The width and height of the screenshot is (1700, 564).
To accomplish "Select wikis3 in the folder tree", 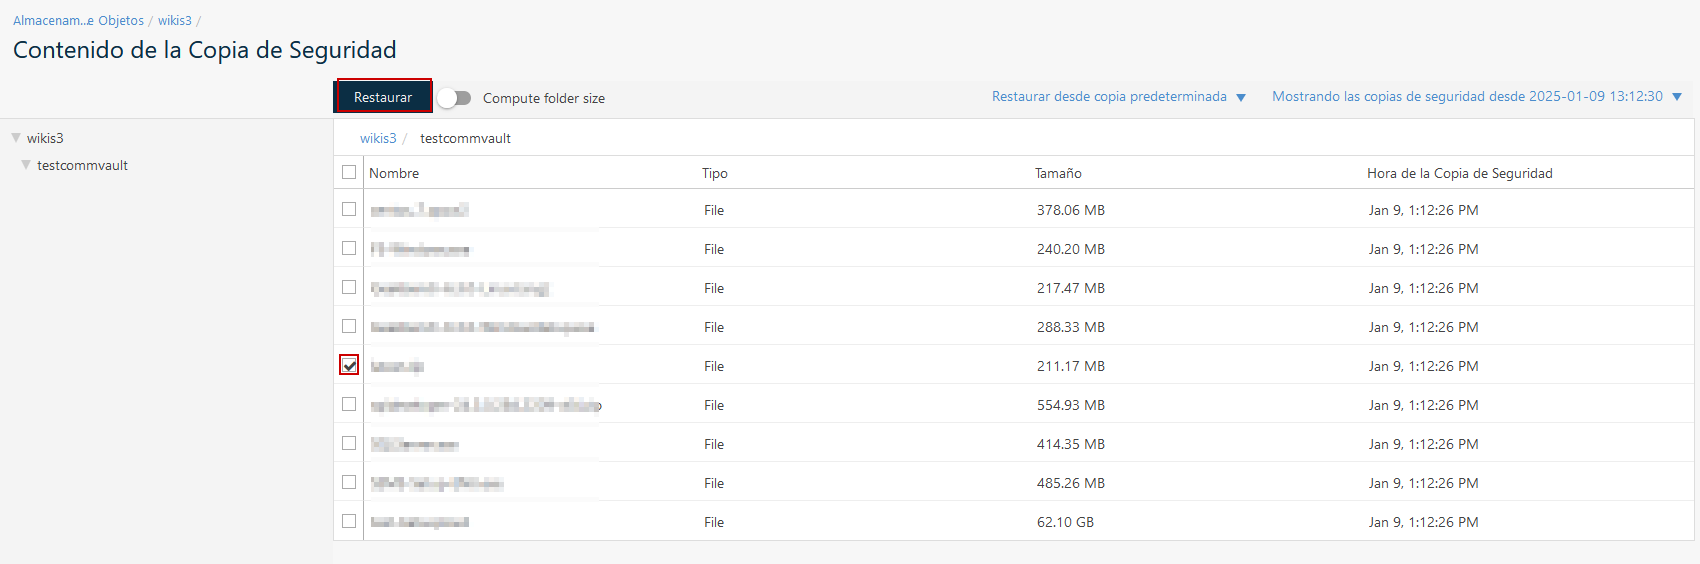I will 45,138.
